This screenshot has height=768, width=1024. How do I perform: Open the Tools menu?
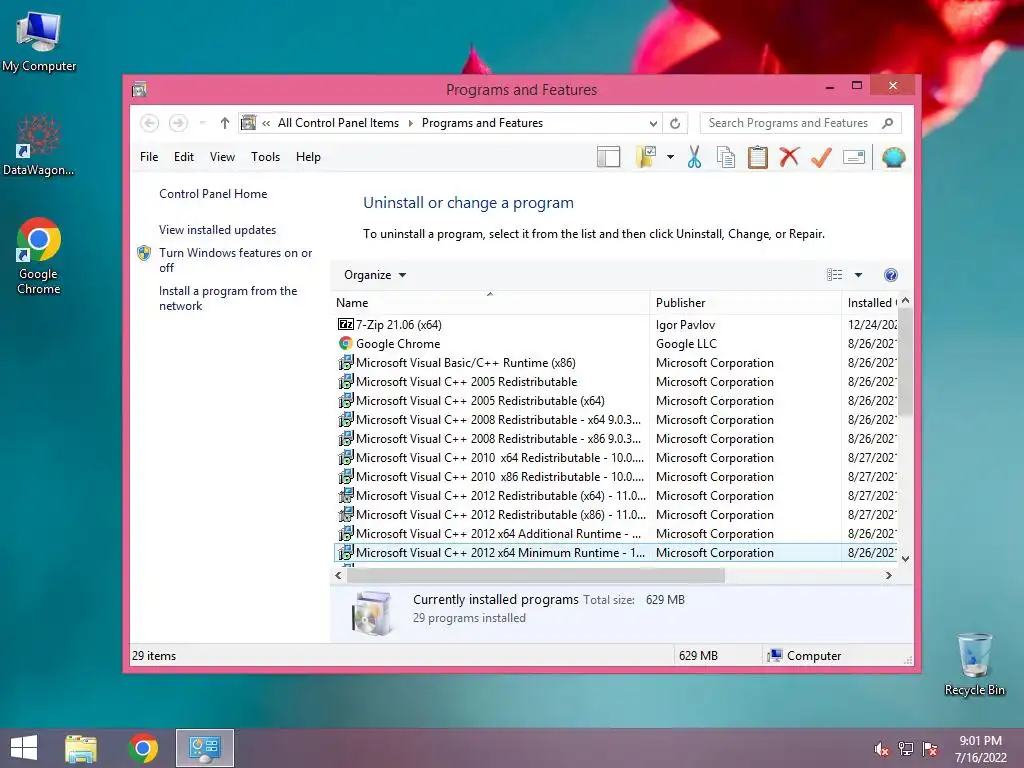tap(265, 157)
